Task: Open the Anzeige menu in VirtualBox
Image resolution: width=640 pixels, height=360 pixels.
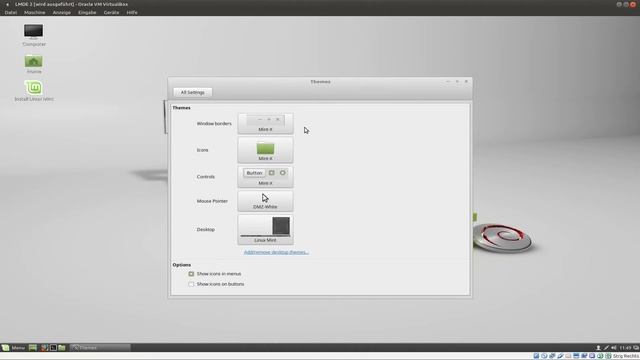Action: tap(61, 13)
